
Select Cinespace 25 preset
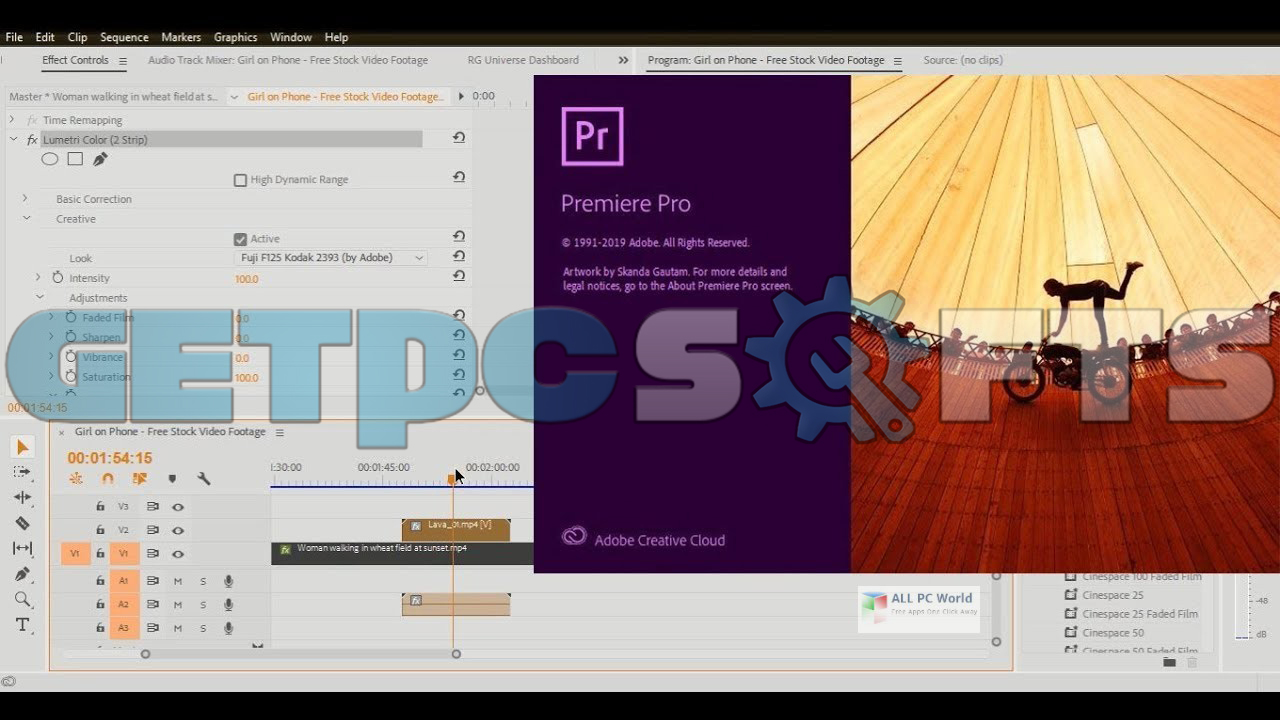pos(1112,595)
